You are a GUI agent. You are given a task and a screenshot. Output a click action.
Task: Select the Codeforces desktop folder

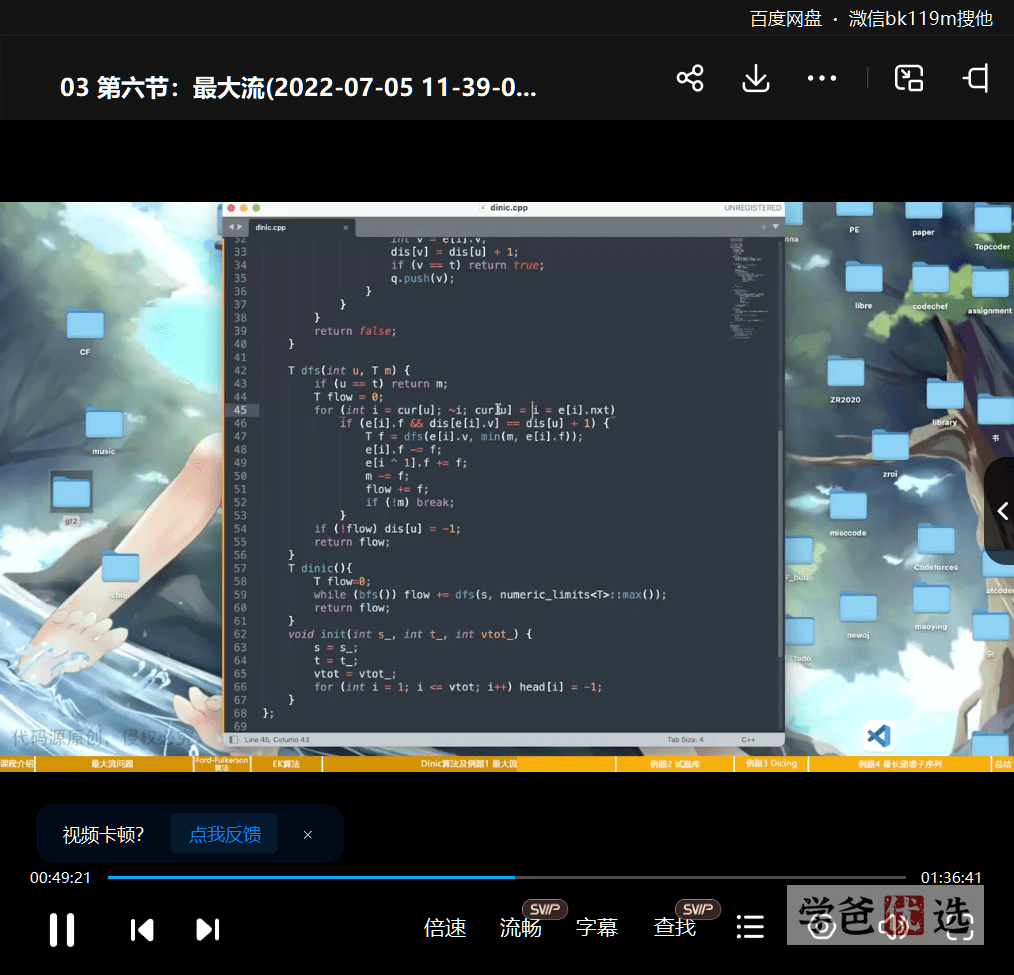[936, 547]
